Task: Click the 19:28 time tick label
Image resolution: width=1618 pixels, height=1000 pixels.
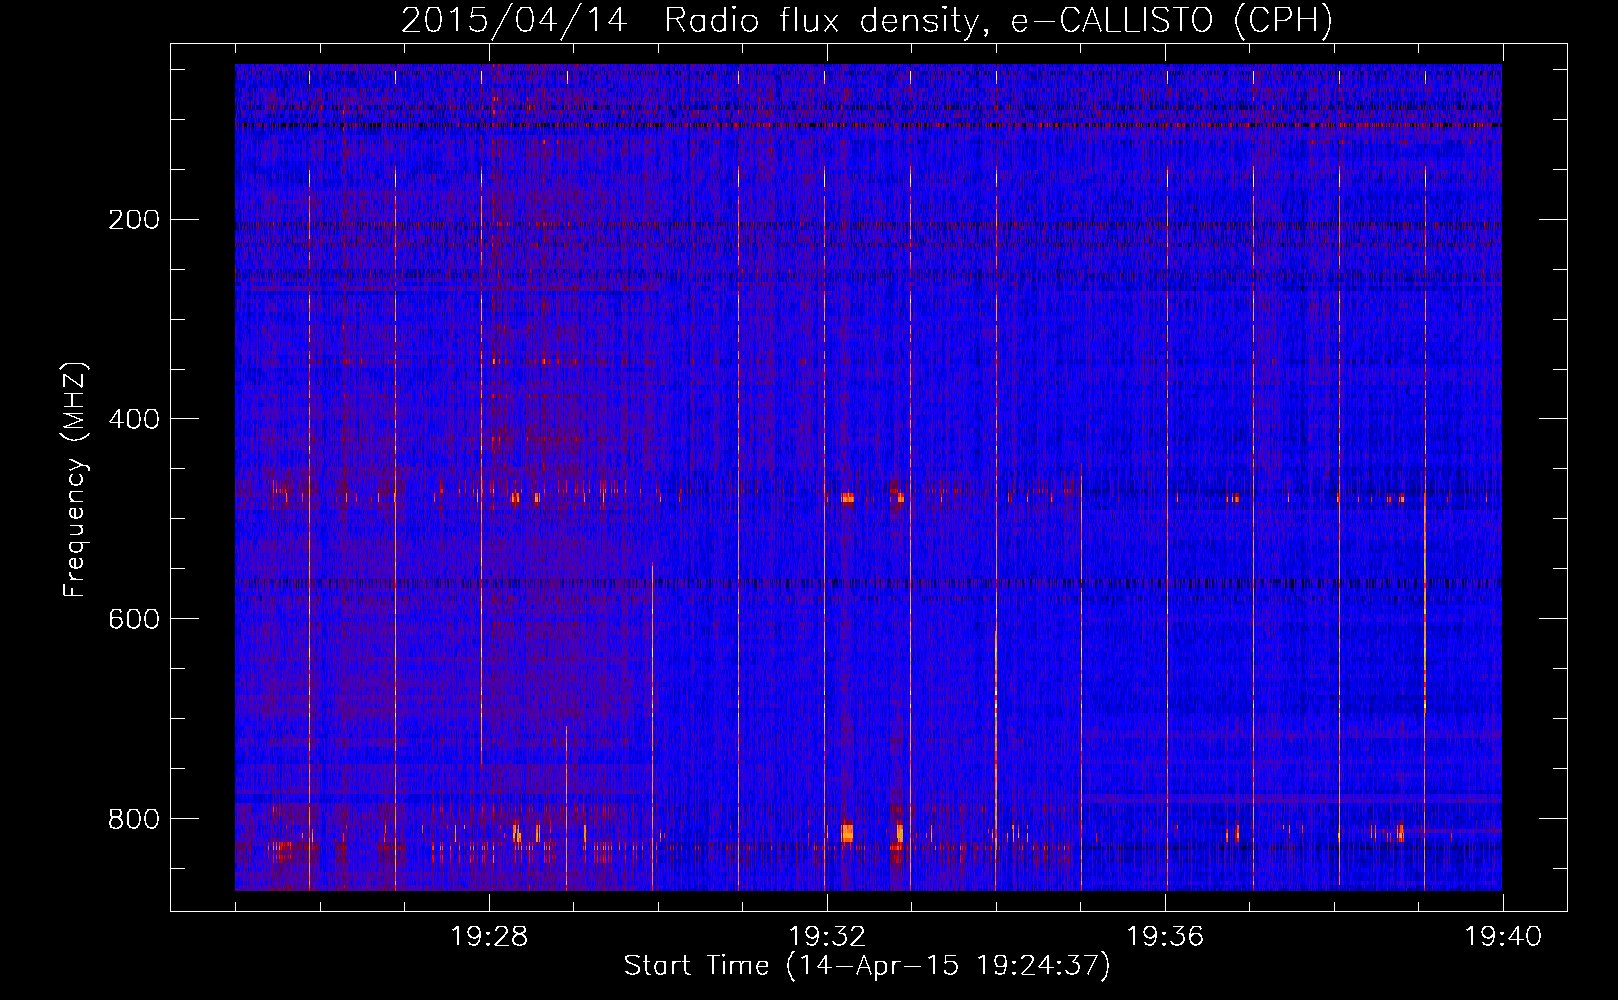Action: point(489,937)
